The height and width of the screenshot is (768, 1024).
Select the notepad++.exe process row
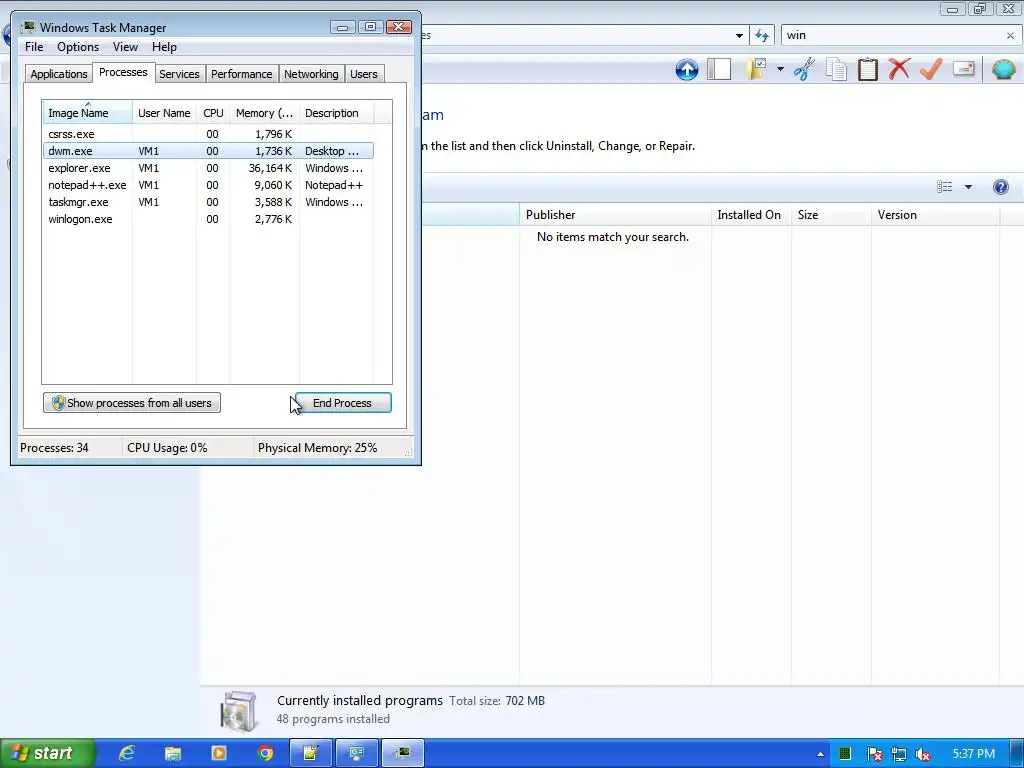[x=208, y=185]
